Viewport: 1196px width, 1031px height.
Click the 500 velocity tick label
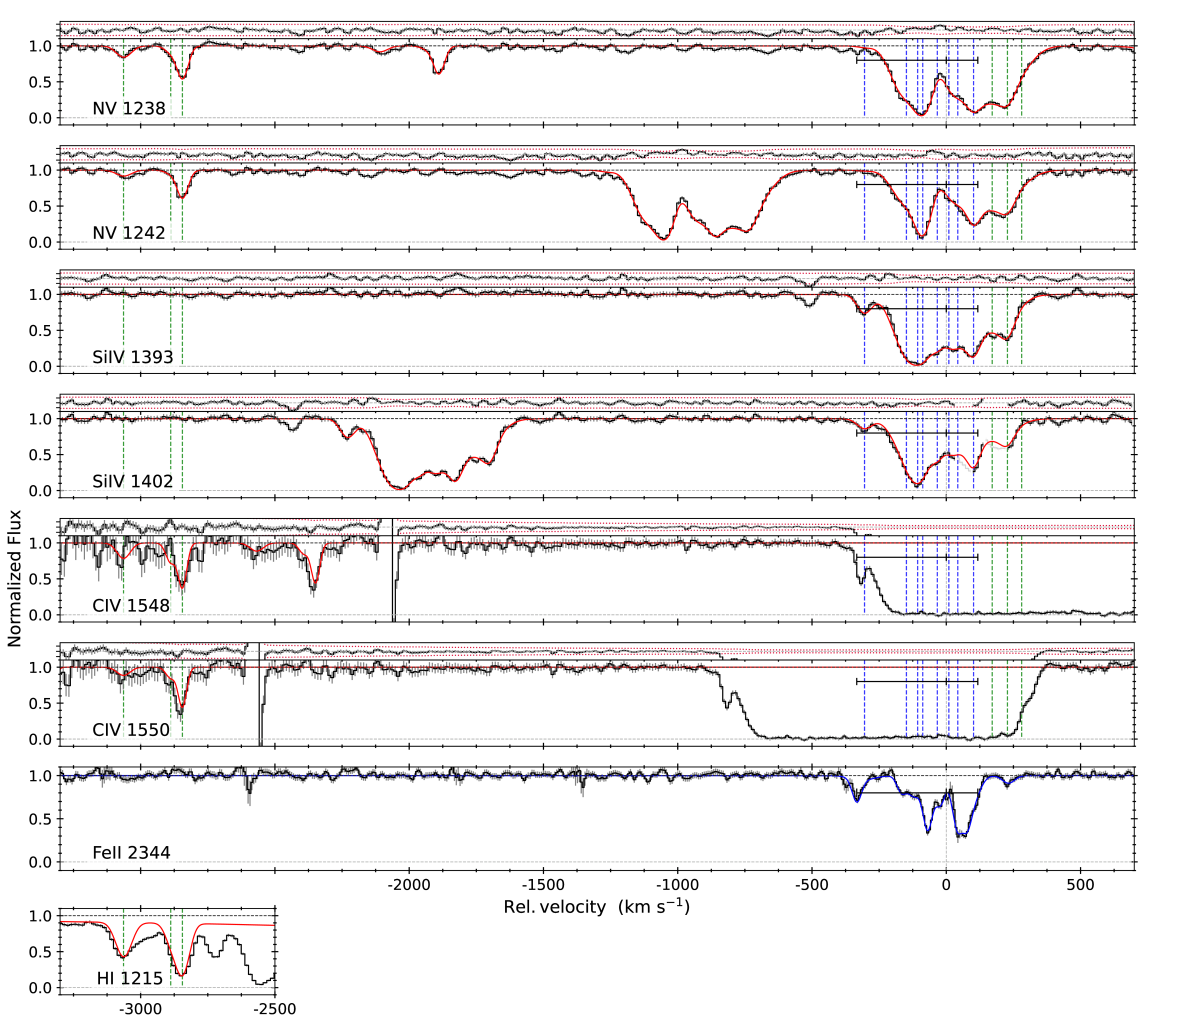1080,885
